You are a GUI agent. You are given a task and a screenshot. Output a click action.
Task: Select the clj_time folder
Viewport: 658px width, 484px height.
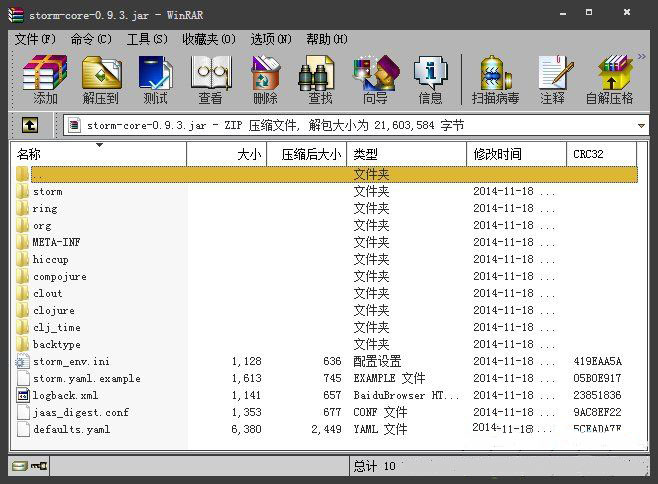click(57, 327)
